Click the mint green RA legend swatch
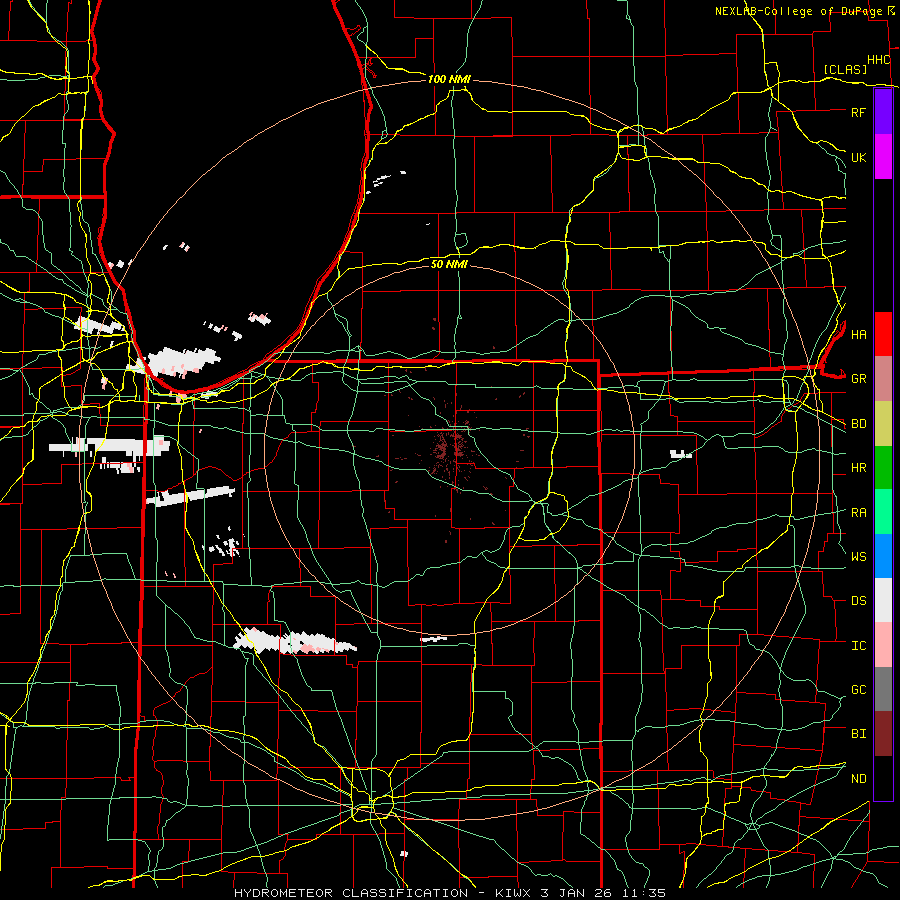Viewport: 900px width, 900px height. 883,512
